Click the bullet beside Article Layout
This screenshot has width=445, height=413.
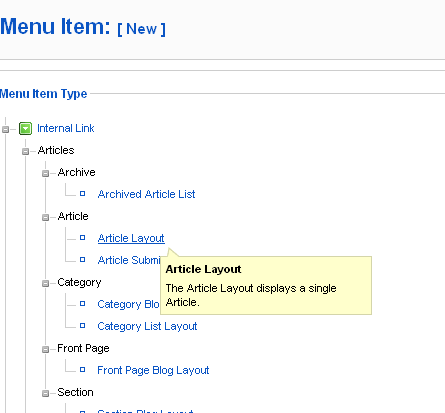(x=82, y=238)
